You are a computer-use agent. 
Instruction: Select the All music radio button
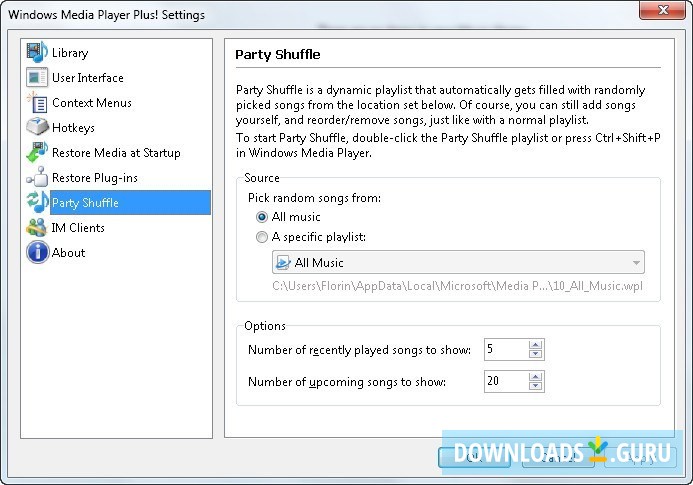click(x=262, y=217)
